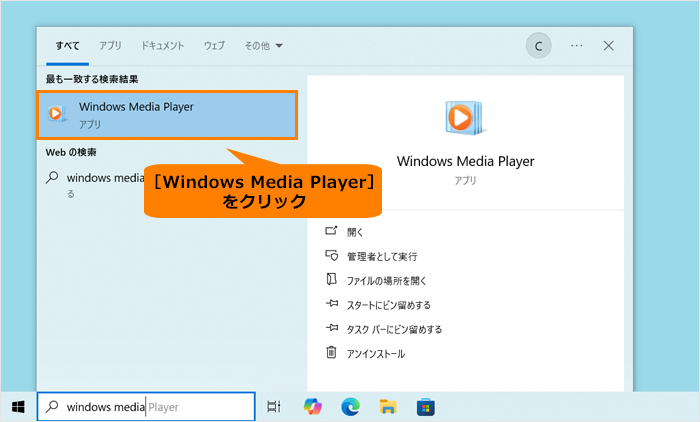The width and height of the screenshot is (700, 422).
Task: Click the magnifier icon in the search box
Action: point(52,406)
